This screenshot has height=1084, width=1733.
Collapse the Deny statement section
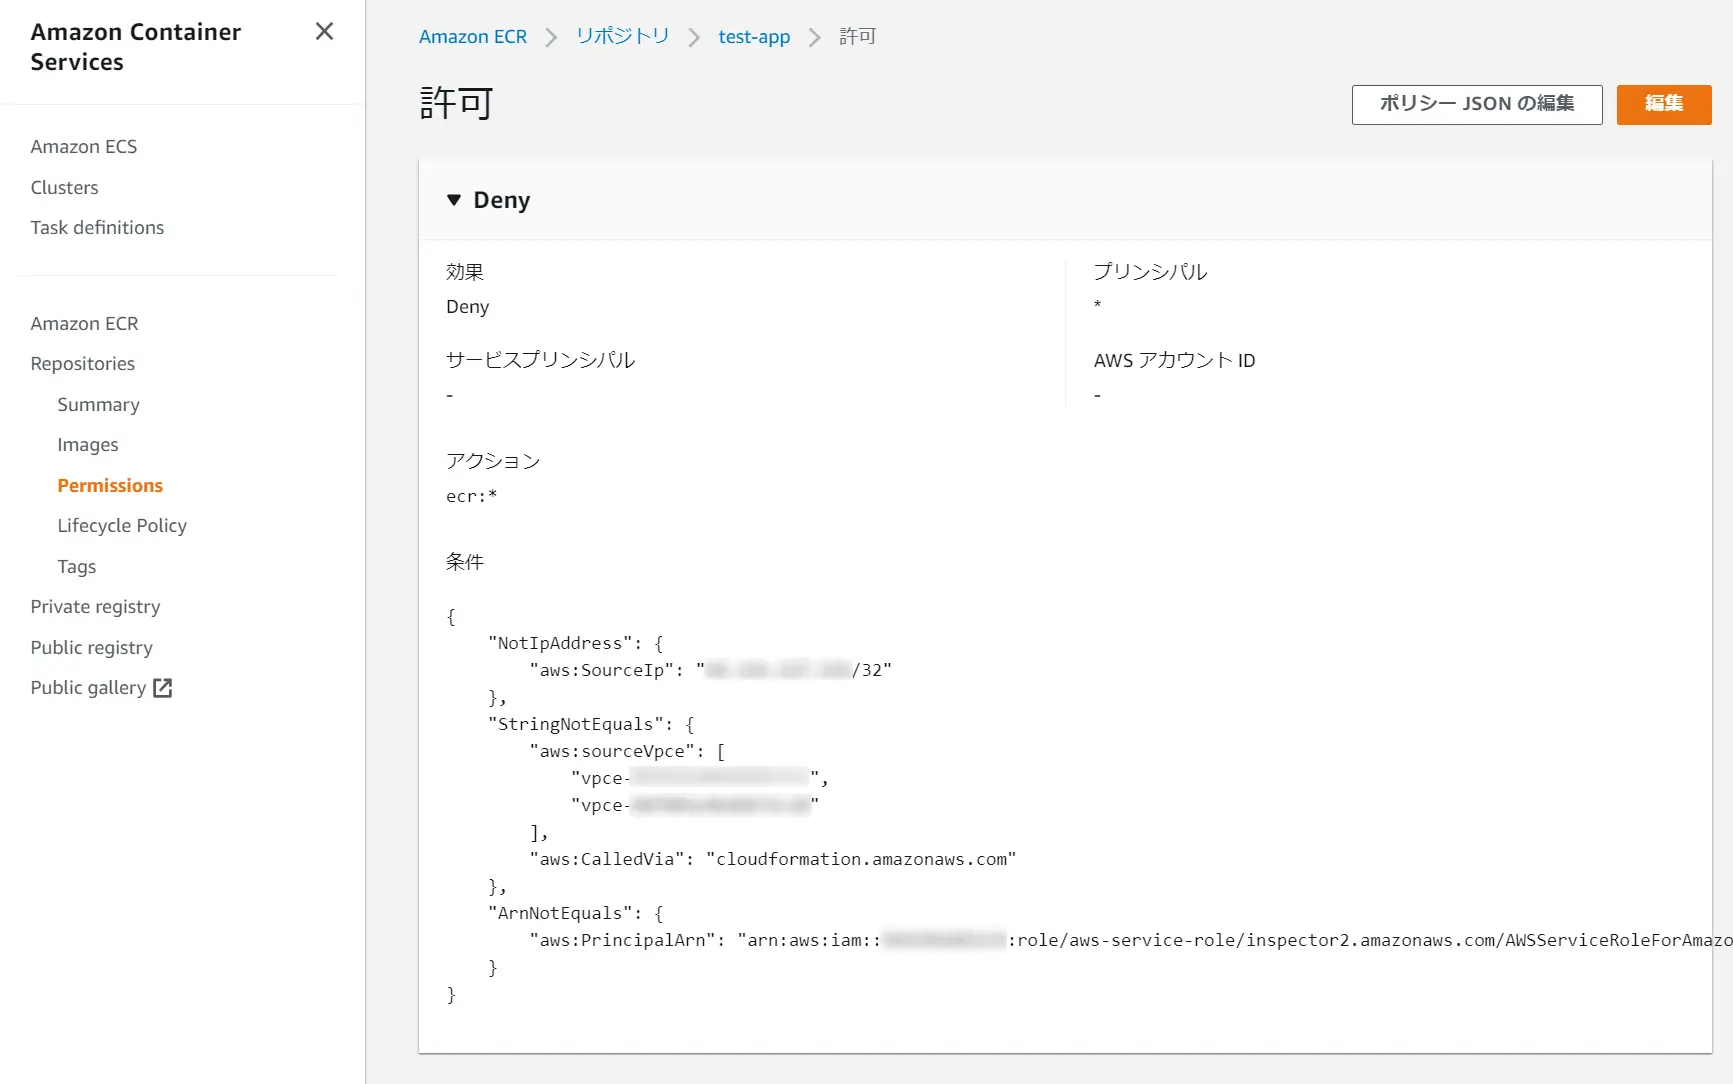[x=454, y=200]
